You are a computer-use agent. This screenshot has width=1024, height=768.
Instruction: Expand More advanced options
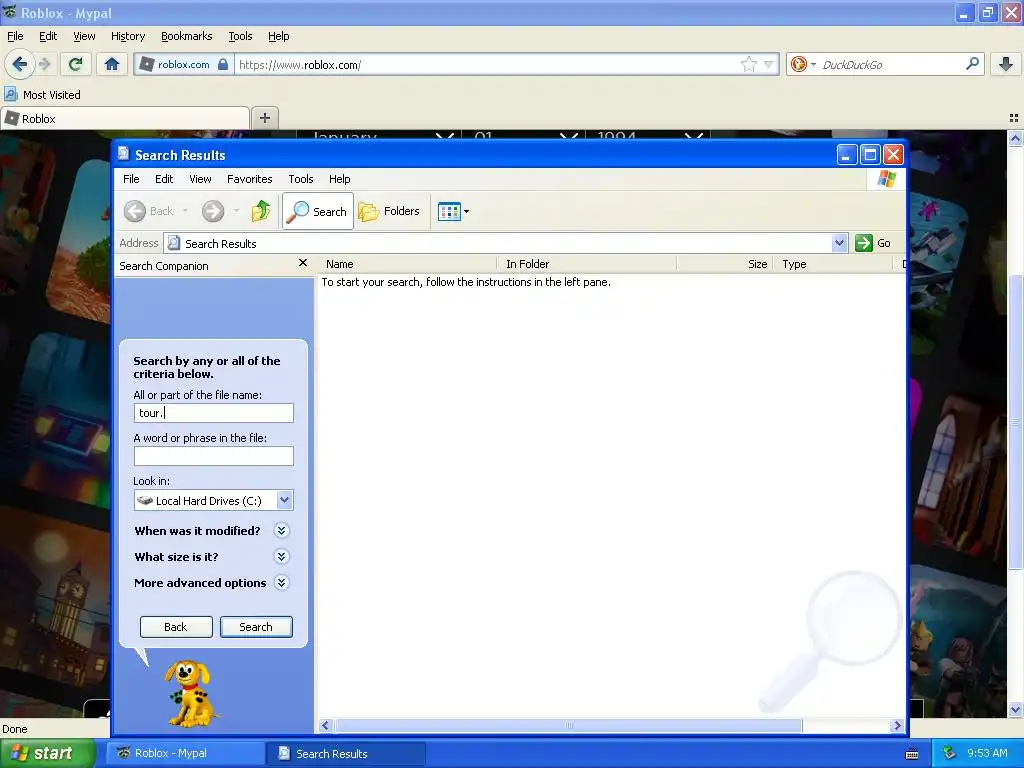(x=281, y=583)
